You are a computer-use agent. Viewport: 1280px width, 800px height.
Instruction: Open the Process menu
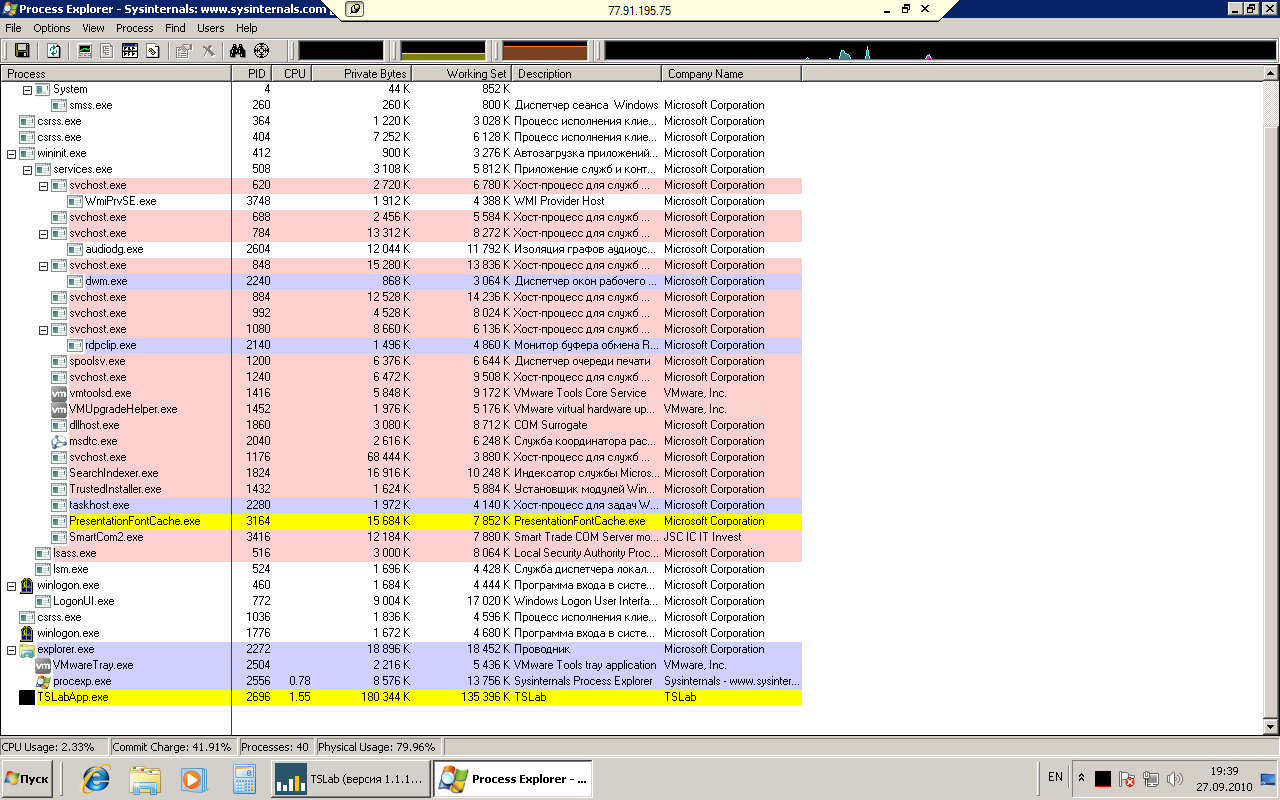point(135,28)
